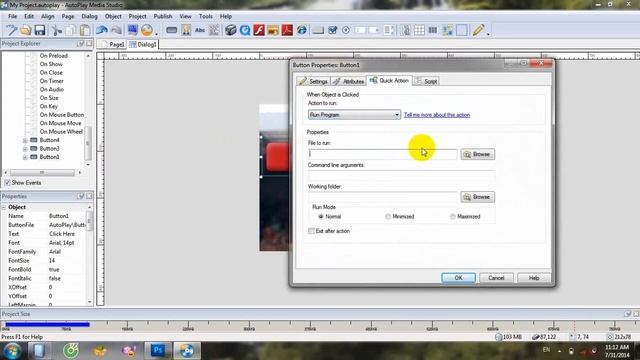Click the blue Undo arrow icon
The height and width of the screenshot is (360, 640).
coord(102,30)
